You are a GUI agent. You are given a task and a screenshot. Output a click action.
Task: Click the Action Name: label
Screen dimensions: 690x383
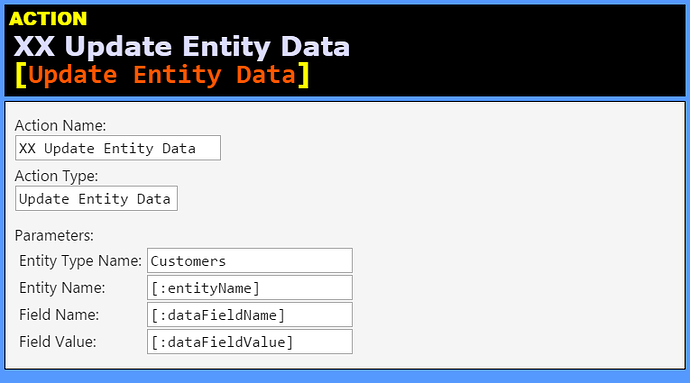60,125
